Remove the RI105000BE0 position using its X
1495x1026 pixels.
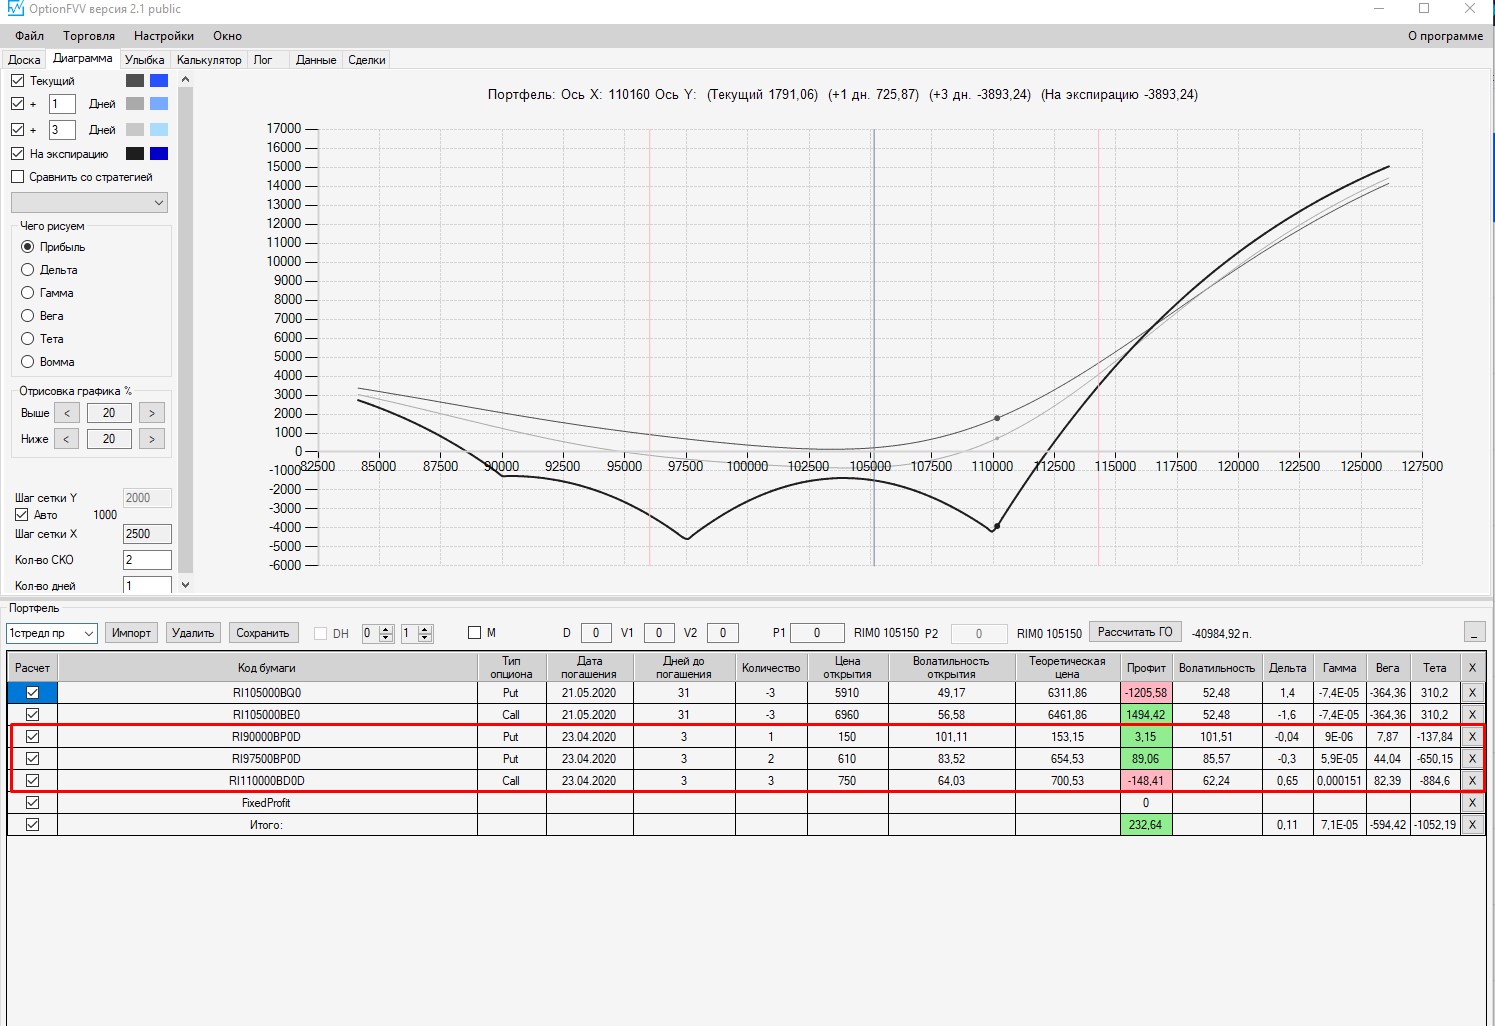(1472, 714)
